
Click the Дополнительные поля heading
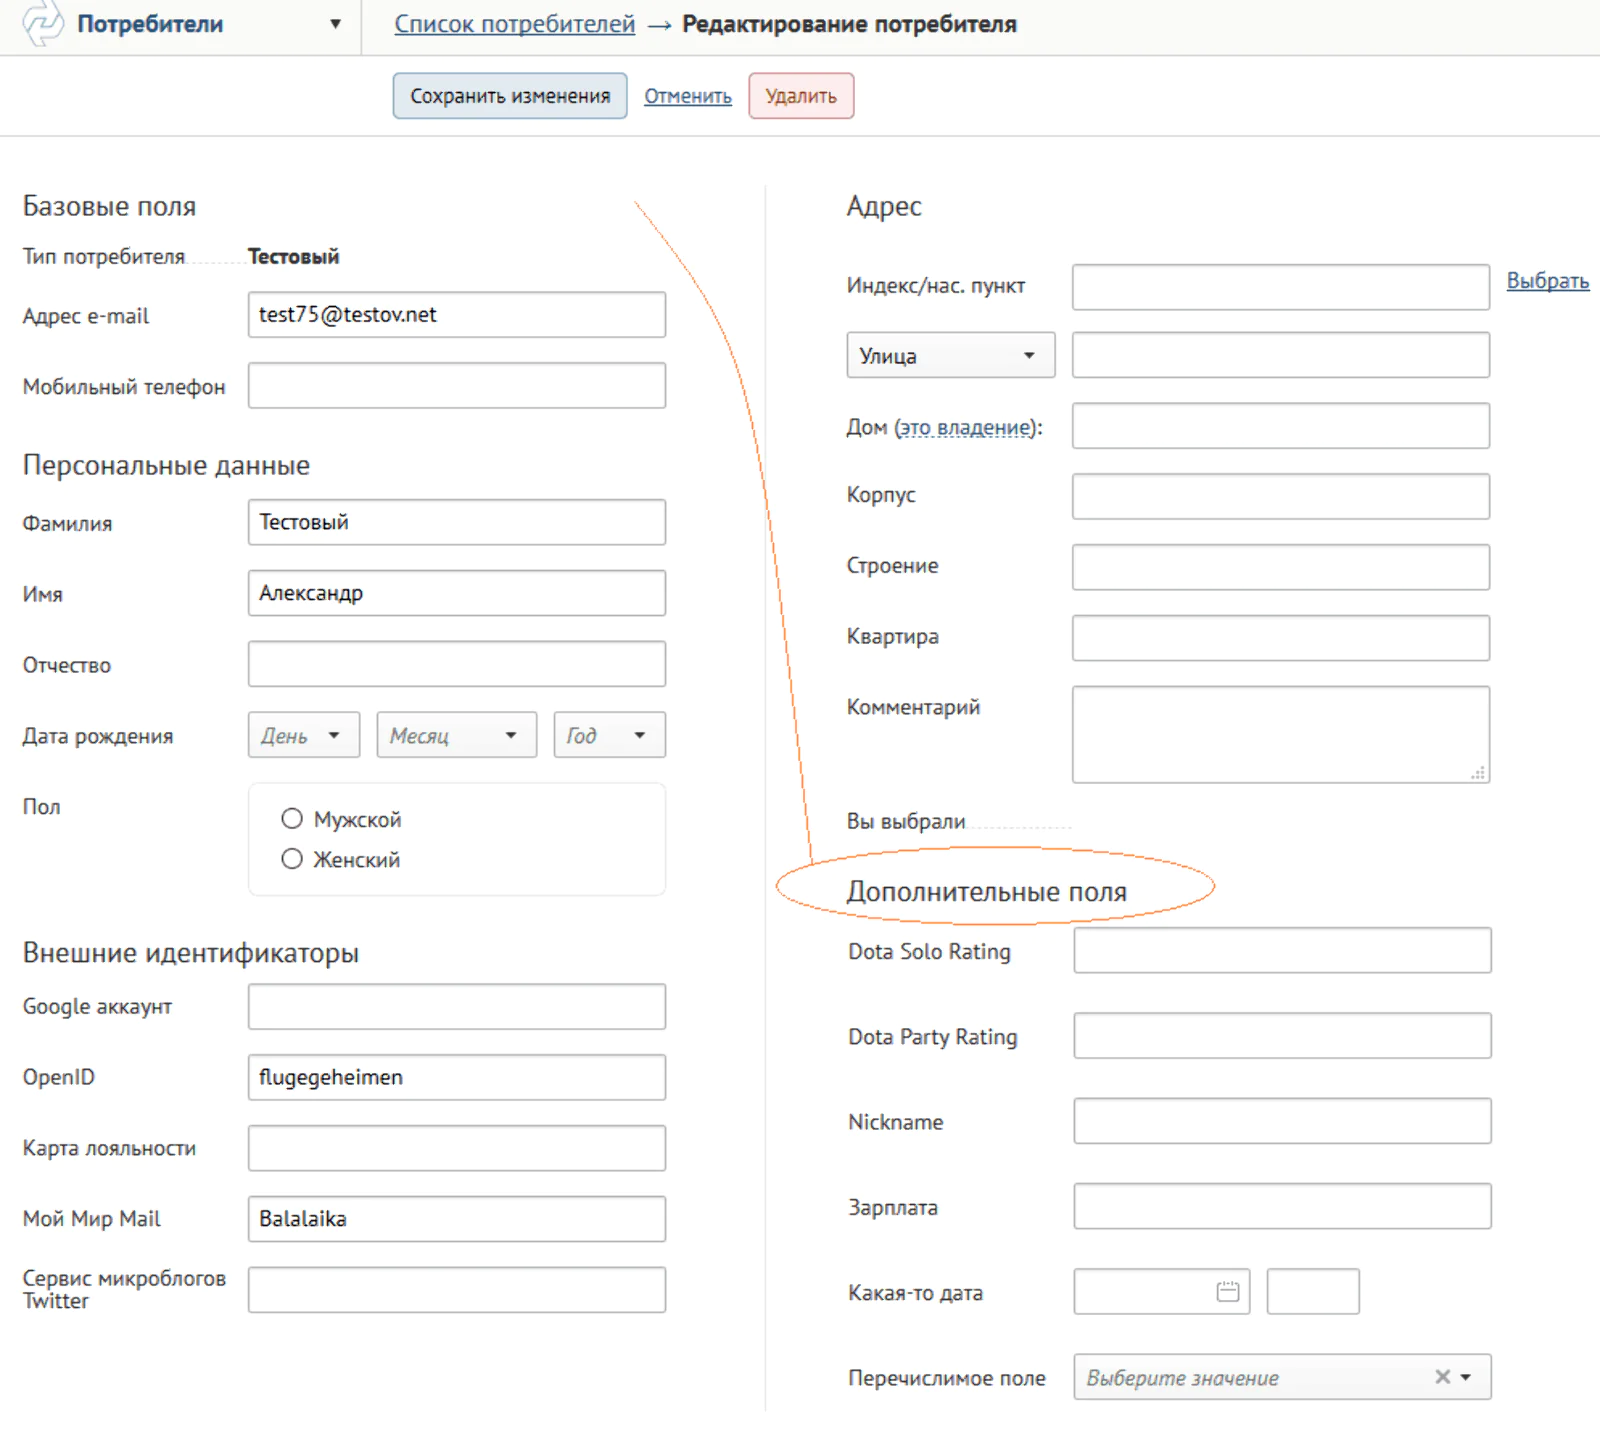click(987, 891)
